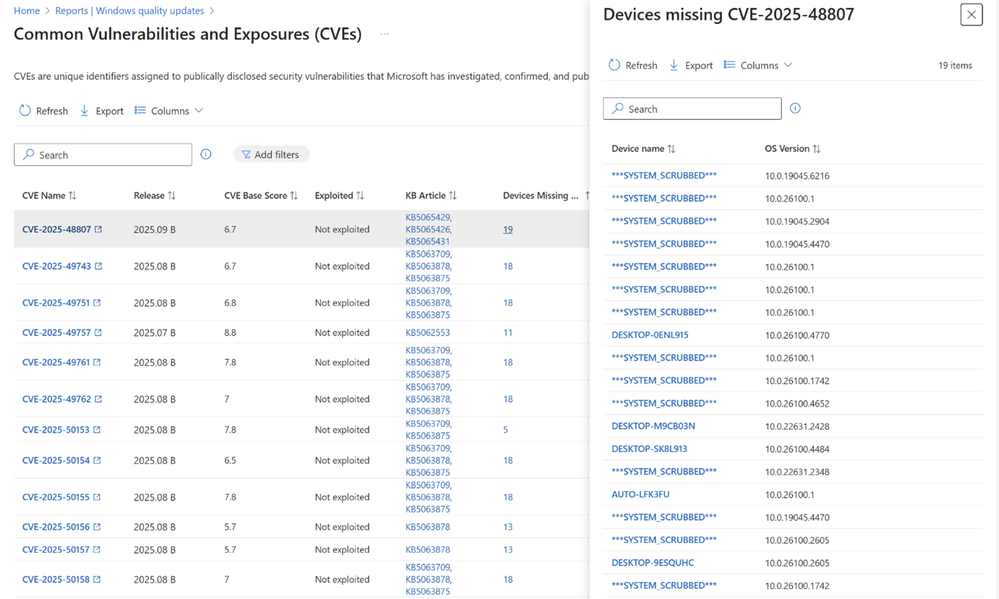Screen dimensions: 999x599
Task: Open CVE-2025-50158 link
Action: 56,579
